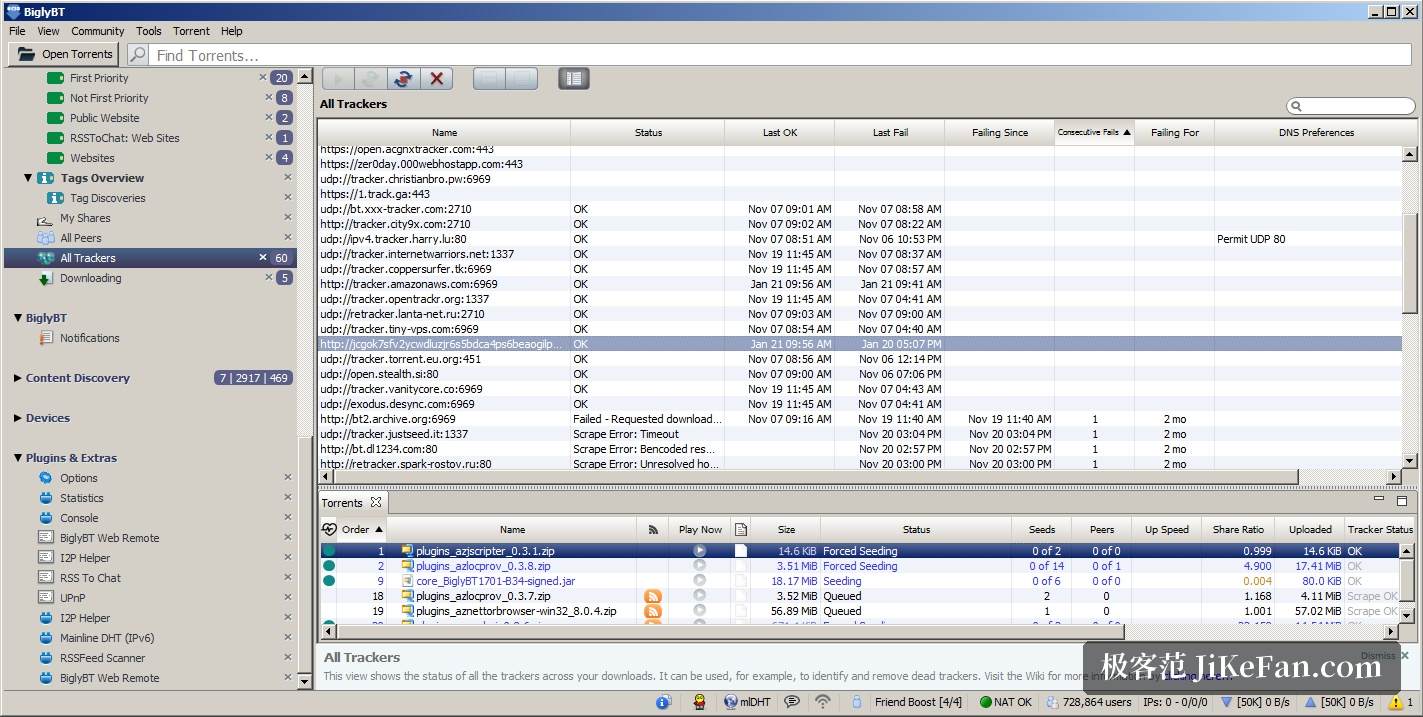Click the red X remove toolbar button

coord(437,79)
